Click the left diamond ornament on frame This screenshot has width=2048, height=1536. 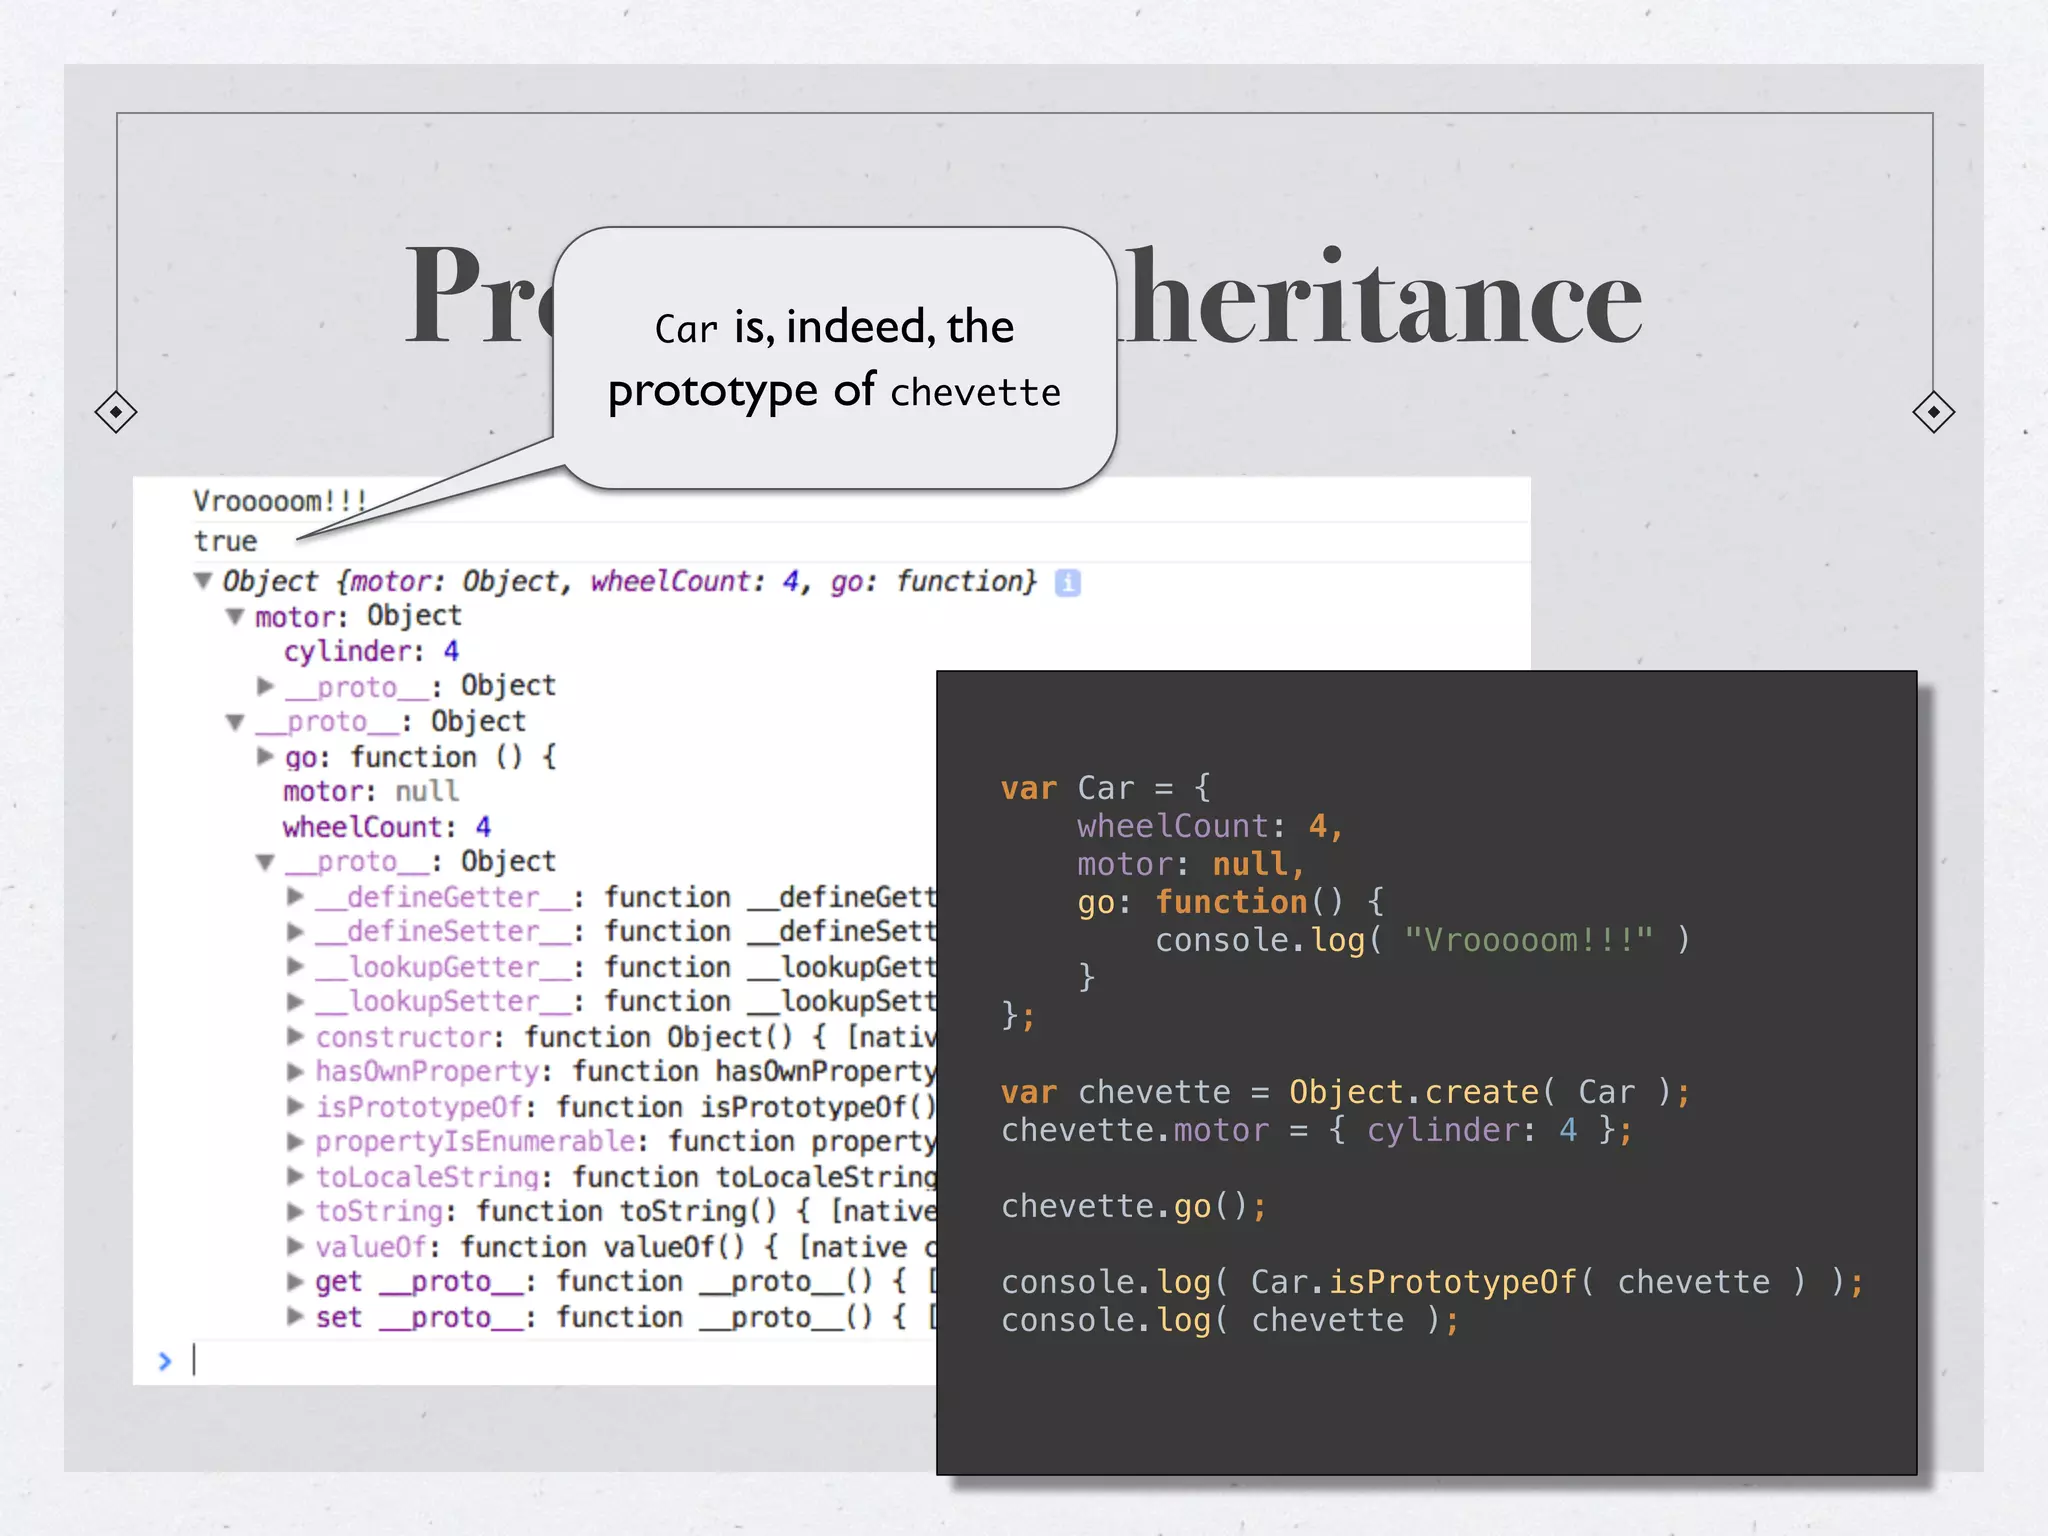click(116, 412)
